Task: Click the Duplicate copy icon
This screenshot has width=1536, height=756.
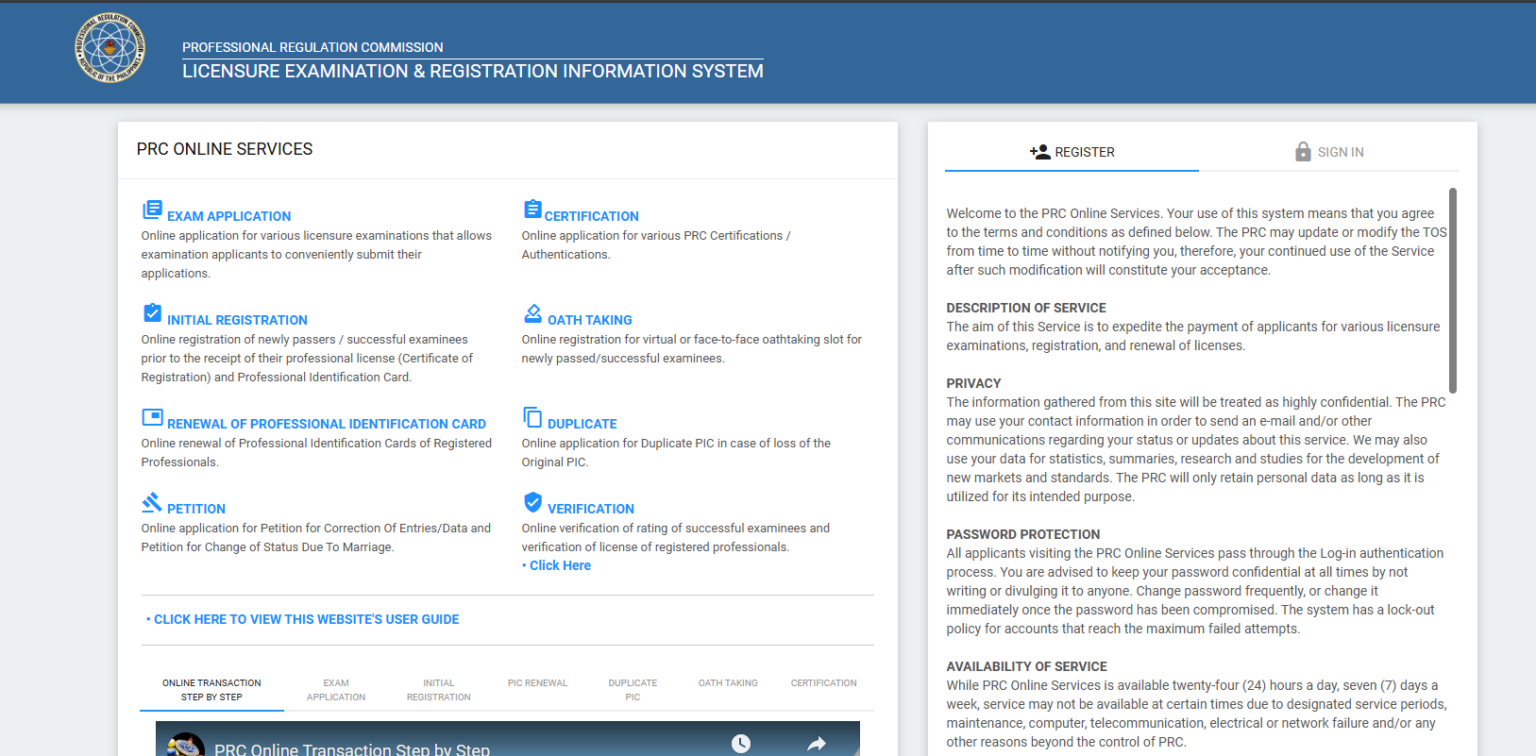Action: point(532,418)
